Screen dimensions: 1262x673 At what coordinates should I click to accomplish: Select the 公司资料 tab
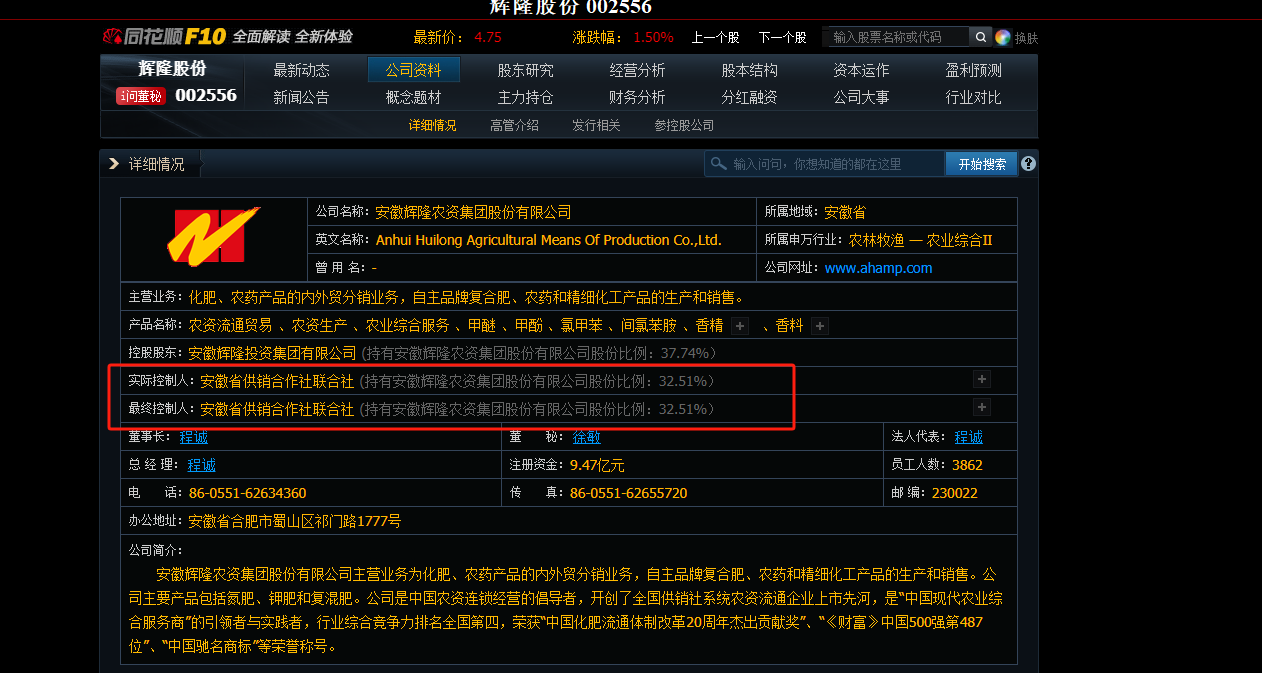[x=413, y=70]
